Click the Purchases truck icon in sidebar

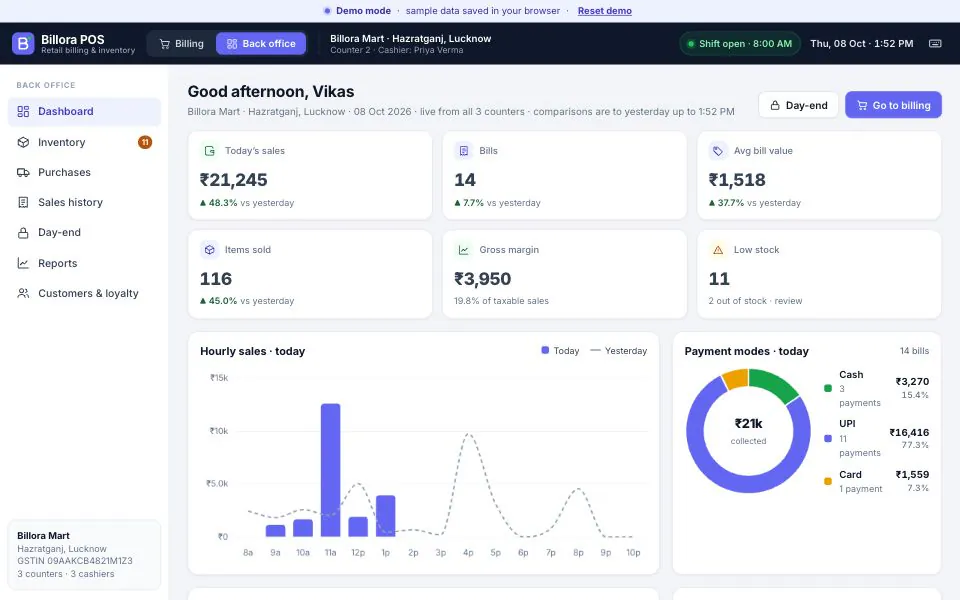click(x=23, y=173)
